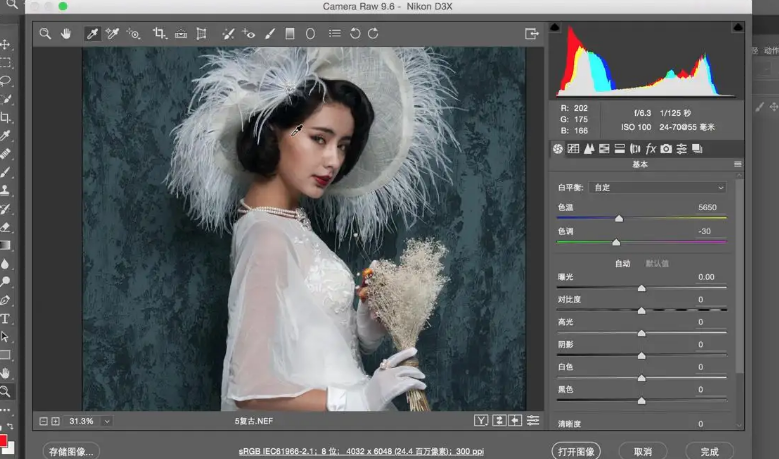Image resolution: width=779 pixels, height=459 pixels.
Task: Select the Red Eye Removal tool
Action: point(249,33)
